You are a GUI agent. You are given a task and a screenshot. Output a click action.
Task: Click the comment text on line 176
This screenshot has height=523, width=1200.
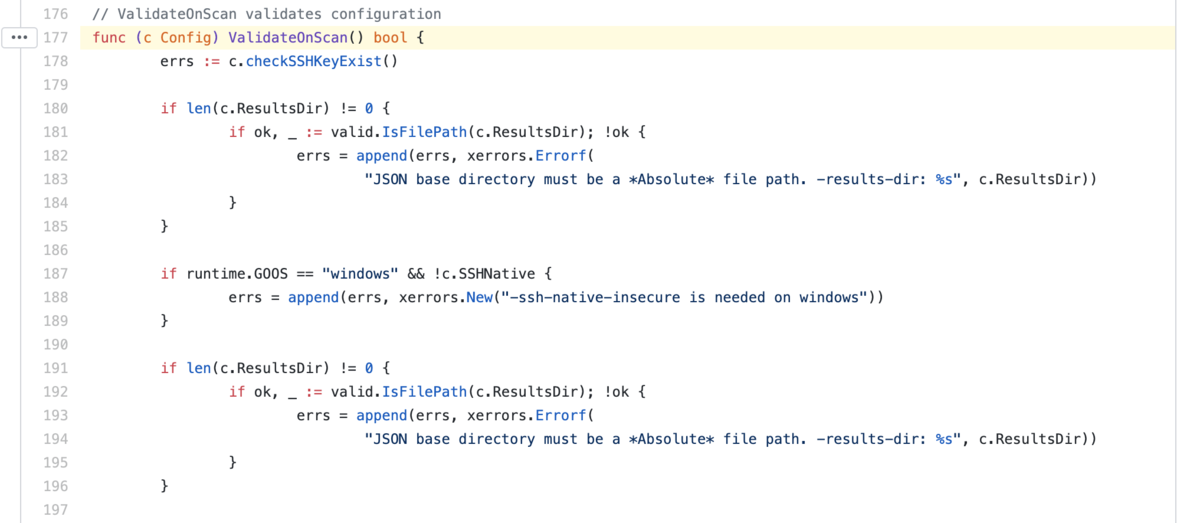266,14
